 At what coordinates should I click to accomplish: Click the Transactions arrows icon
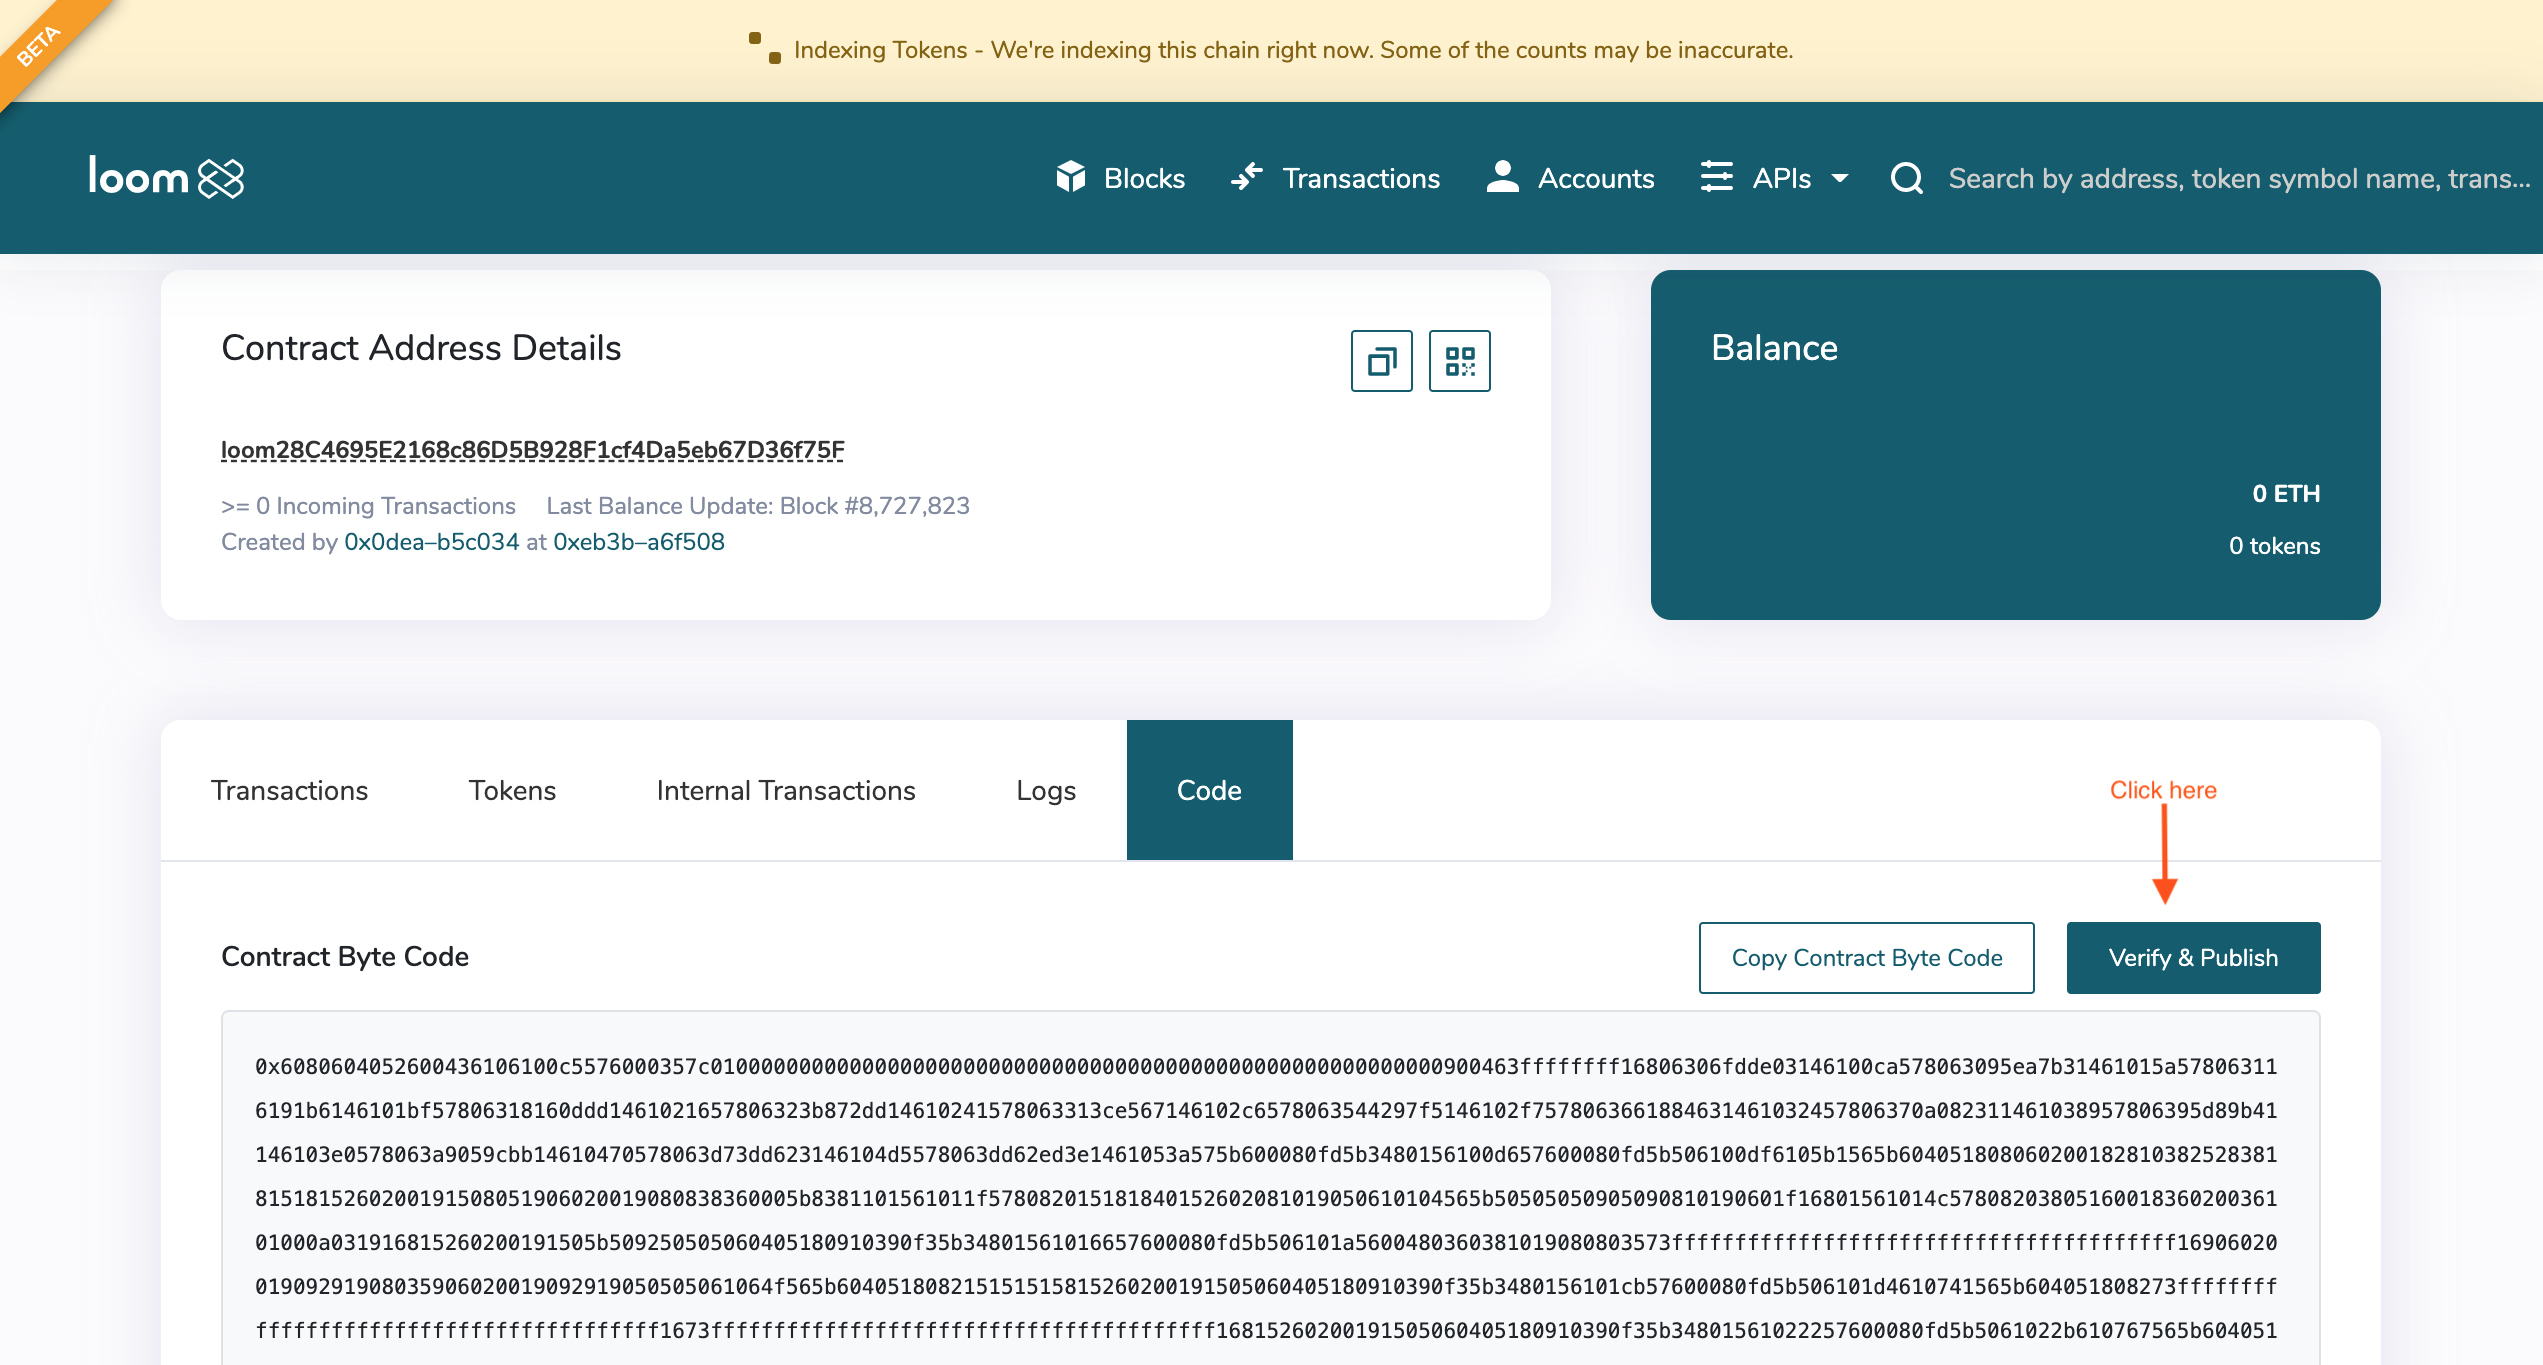tap(1247, 177)
